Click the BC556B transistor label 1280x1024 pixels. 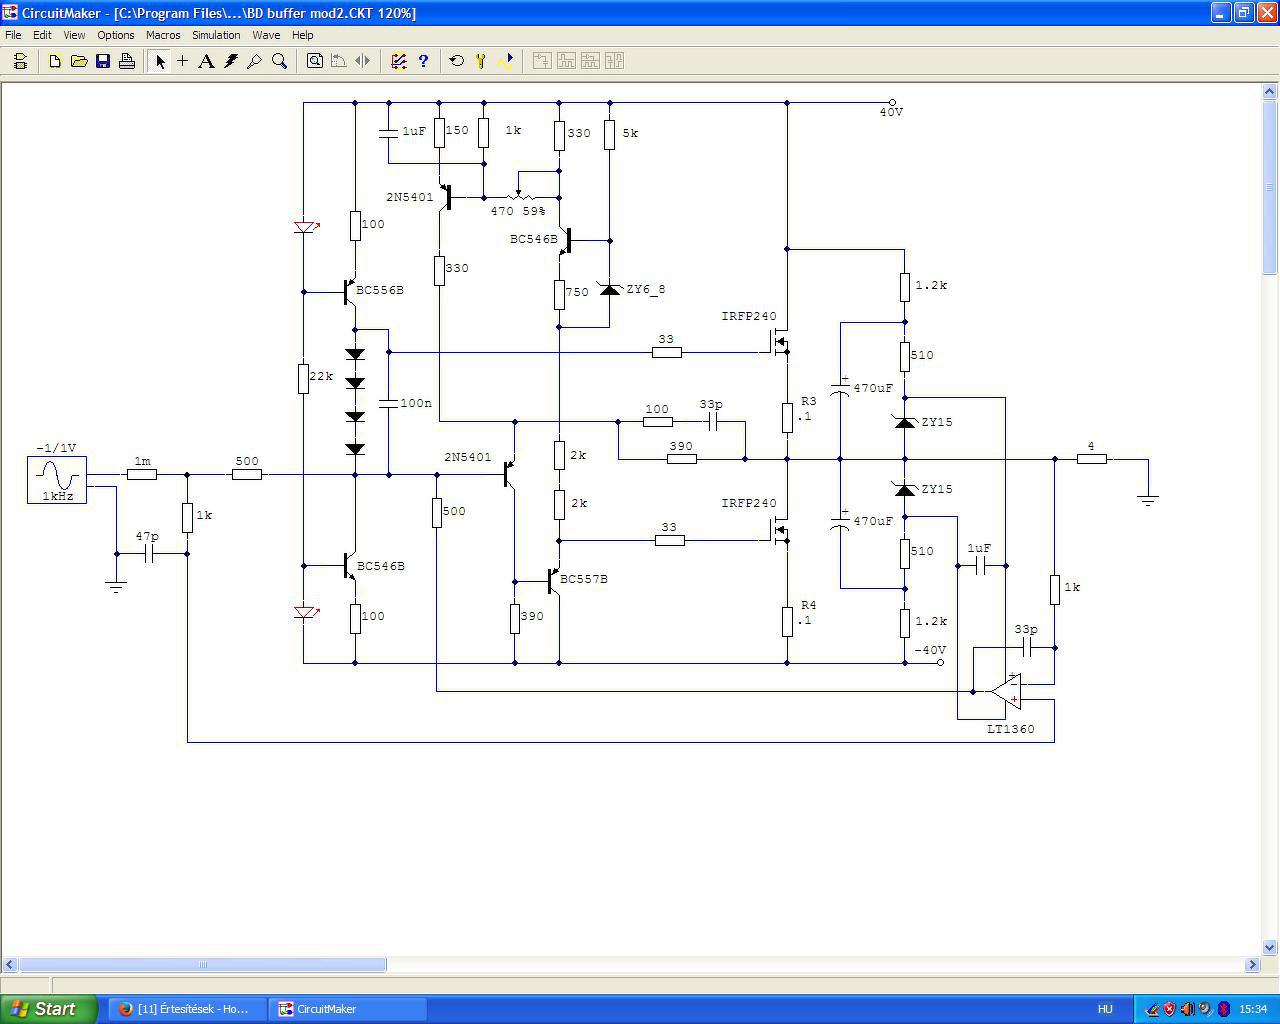[x=380, y=291]
